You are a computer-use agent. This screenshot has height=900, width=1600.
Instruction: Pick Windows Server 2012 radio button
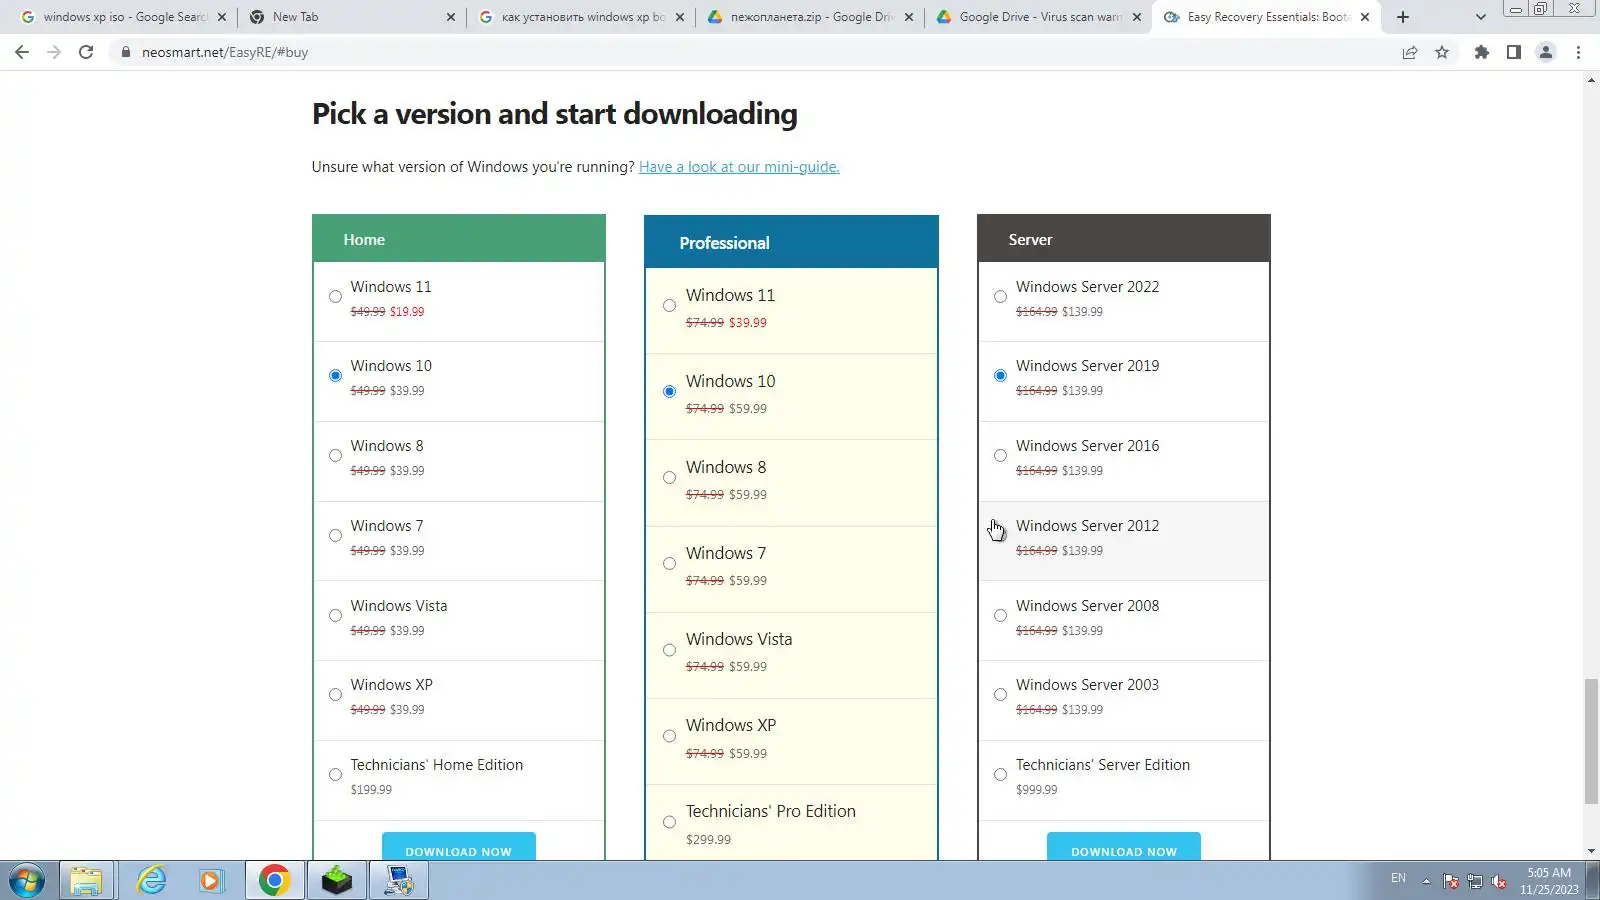1000,536
